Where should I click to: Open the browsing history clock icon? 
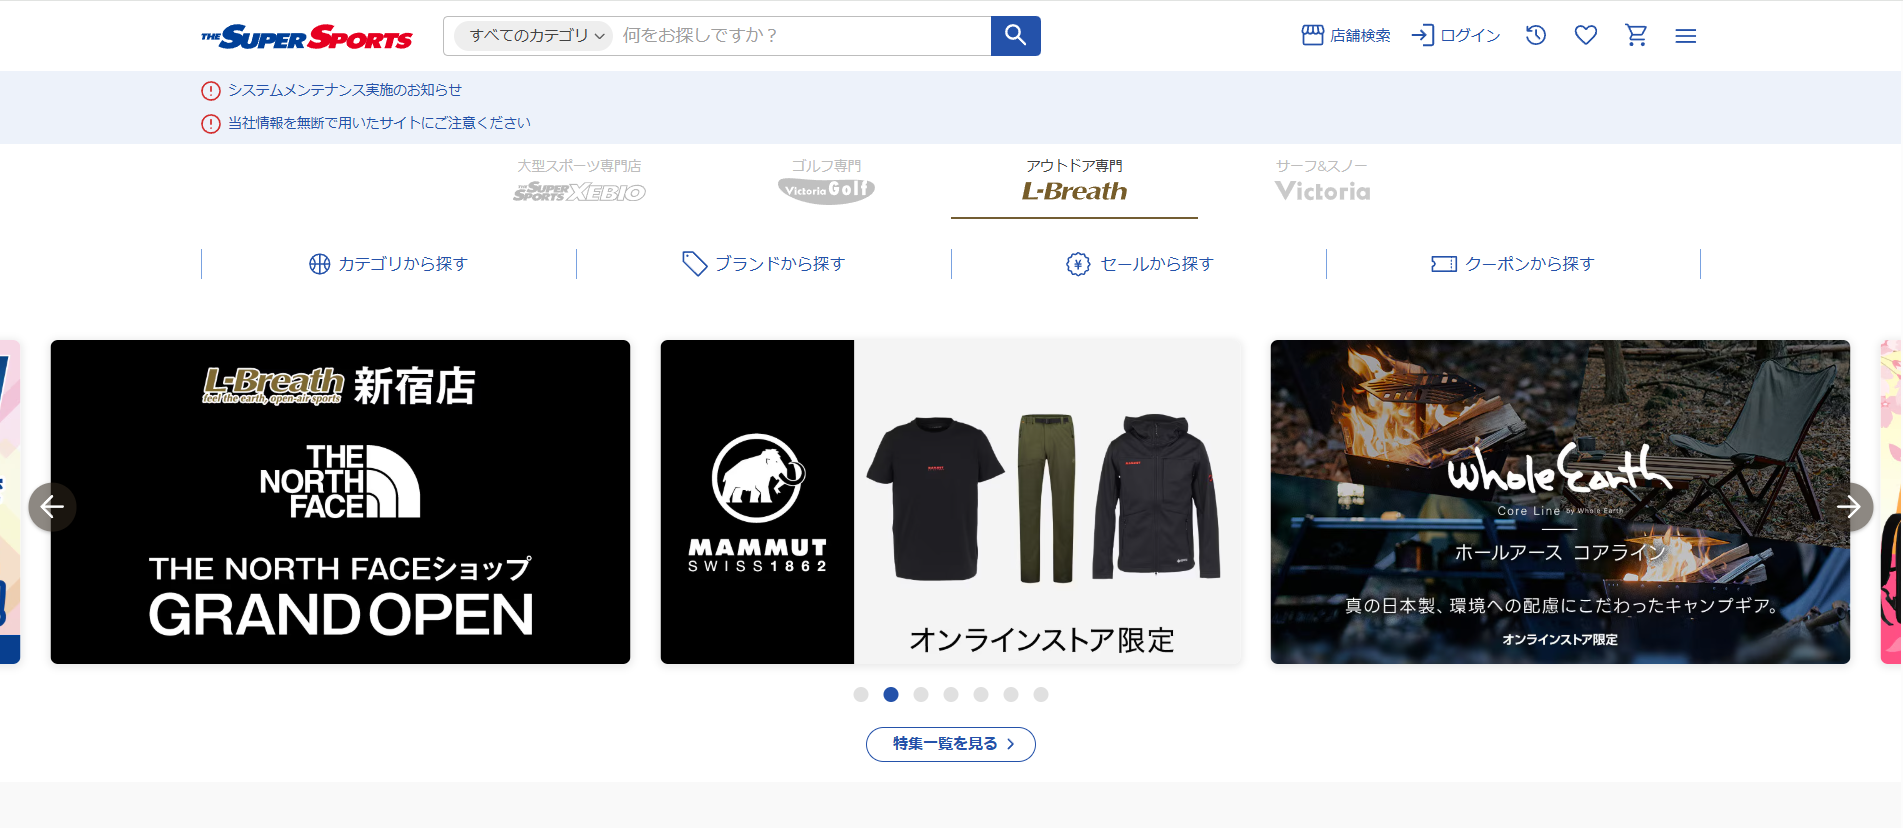(x=1536, y=36)
